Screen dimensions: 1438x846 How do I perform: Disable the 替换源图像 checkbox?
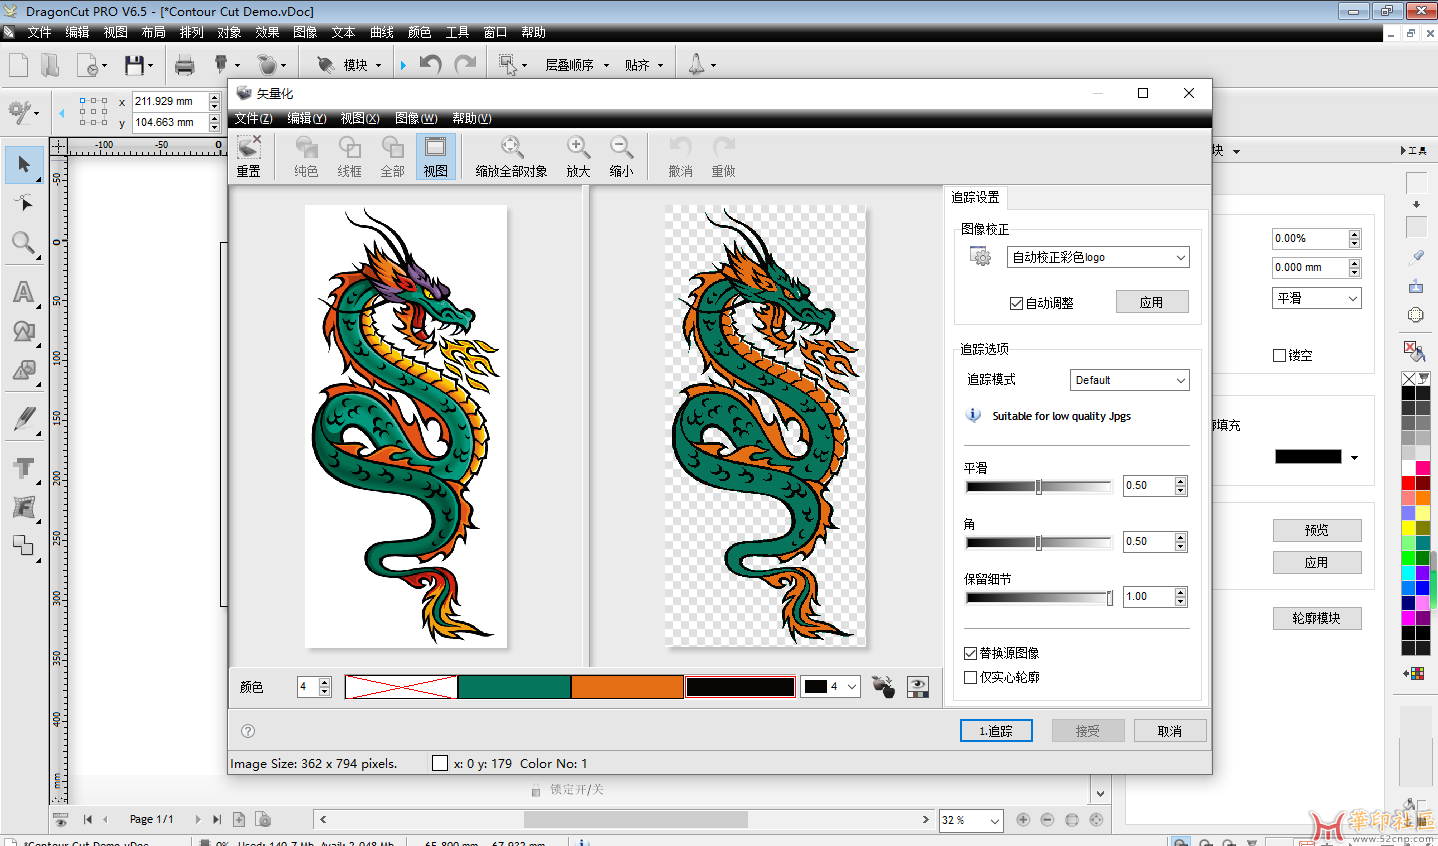click(970, 653)
